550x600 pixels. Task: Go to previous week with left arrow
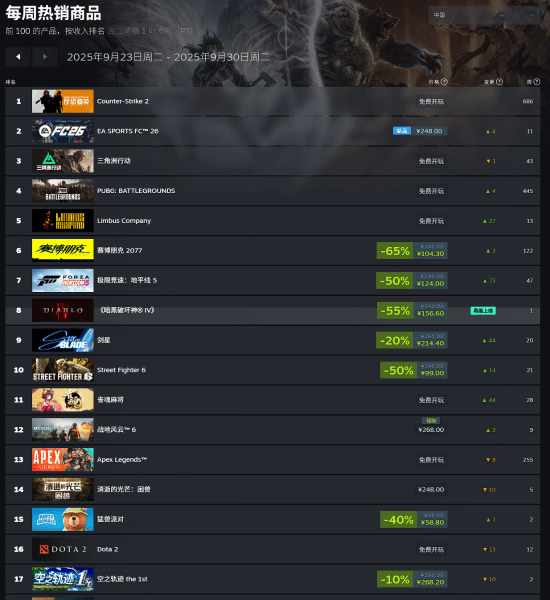(x=18, y=57)
